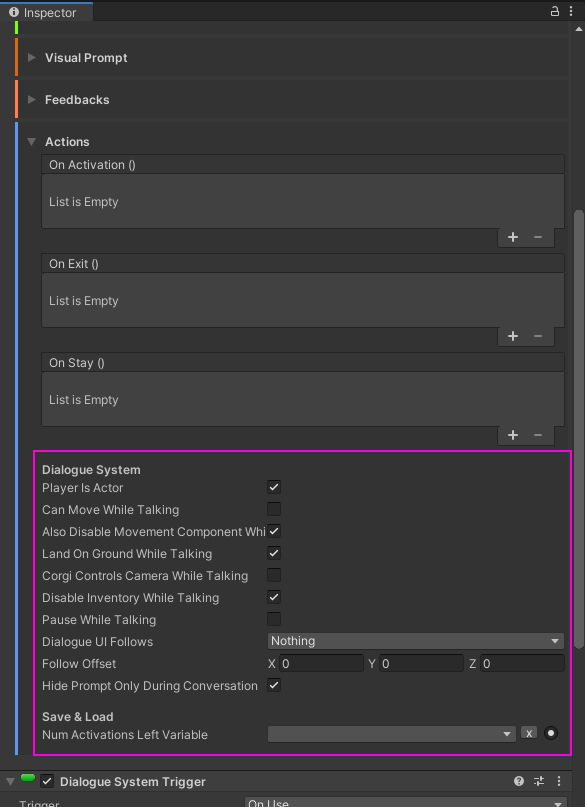This screenshot has width=585, height=807.
Task: Toggle Disable Inventory While Talking
Action: pos(274,597)
